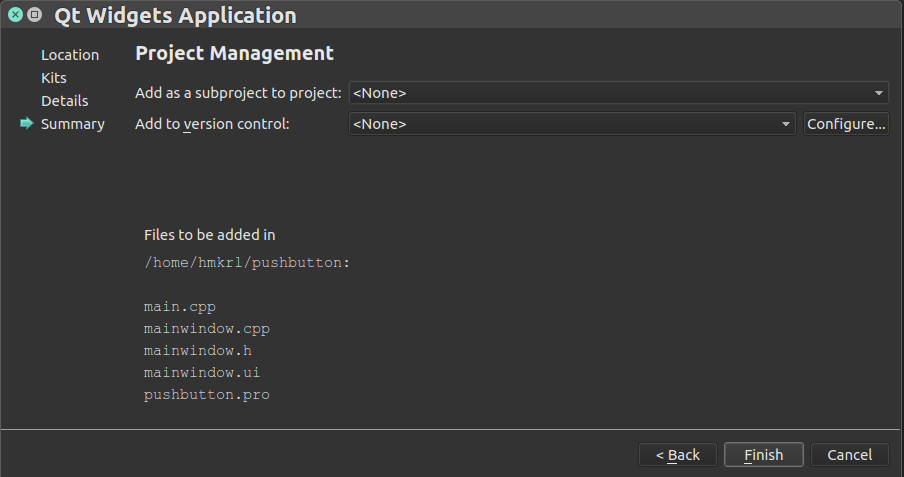Click the maximize button in title bar
904x477 pixels.
[x=35, y=15]
